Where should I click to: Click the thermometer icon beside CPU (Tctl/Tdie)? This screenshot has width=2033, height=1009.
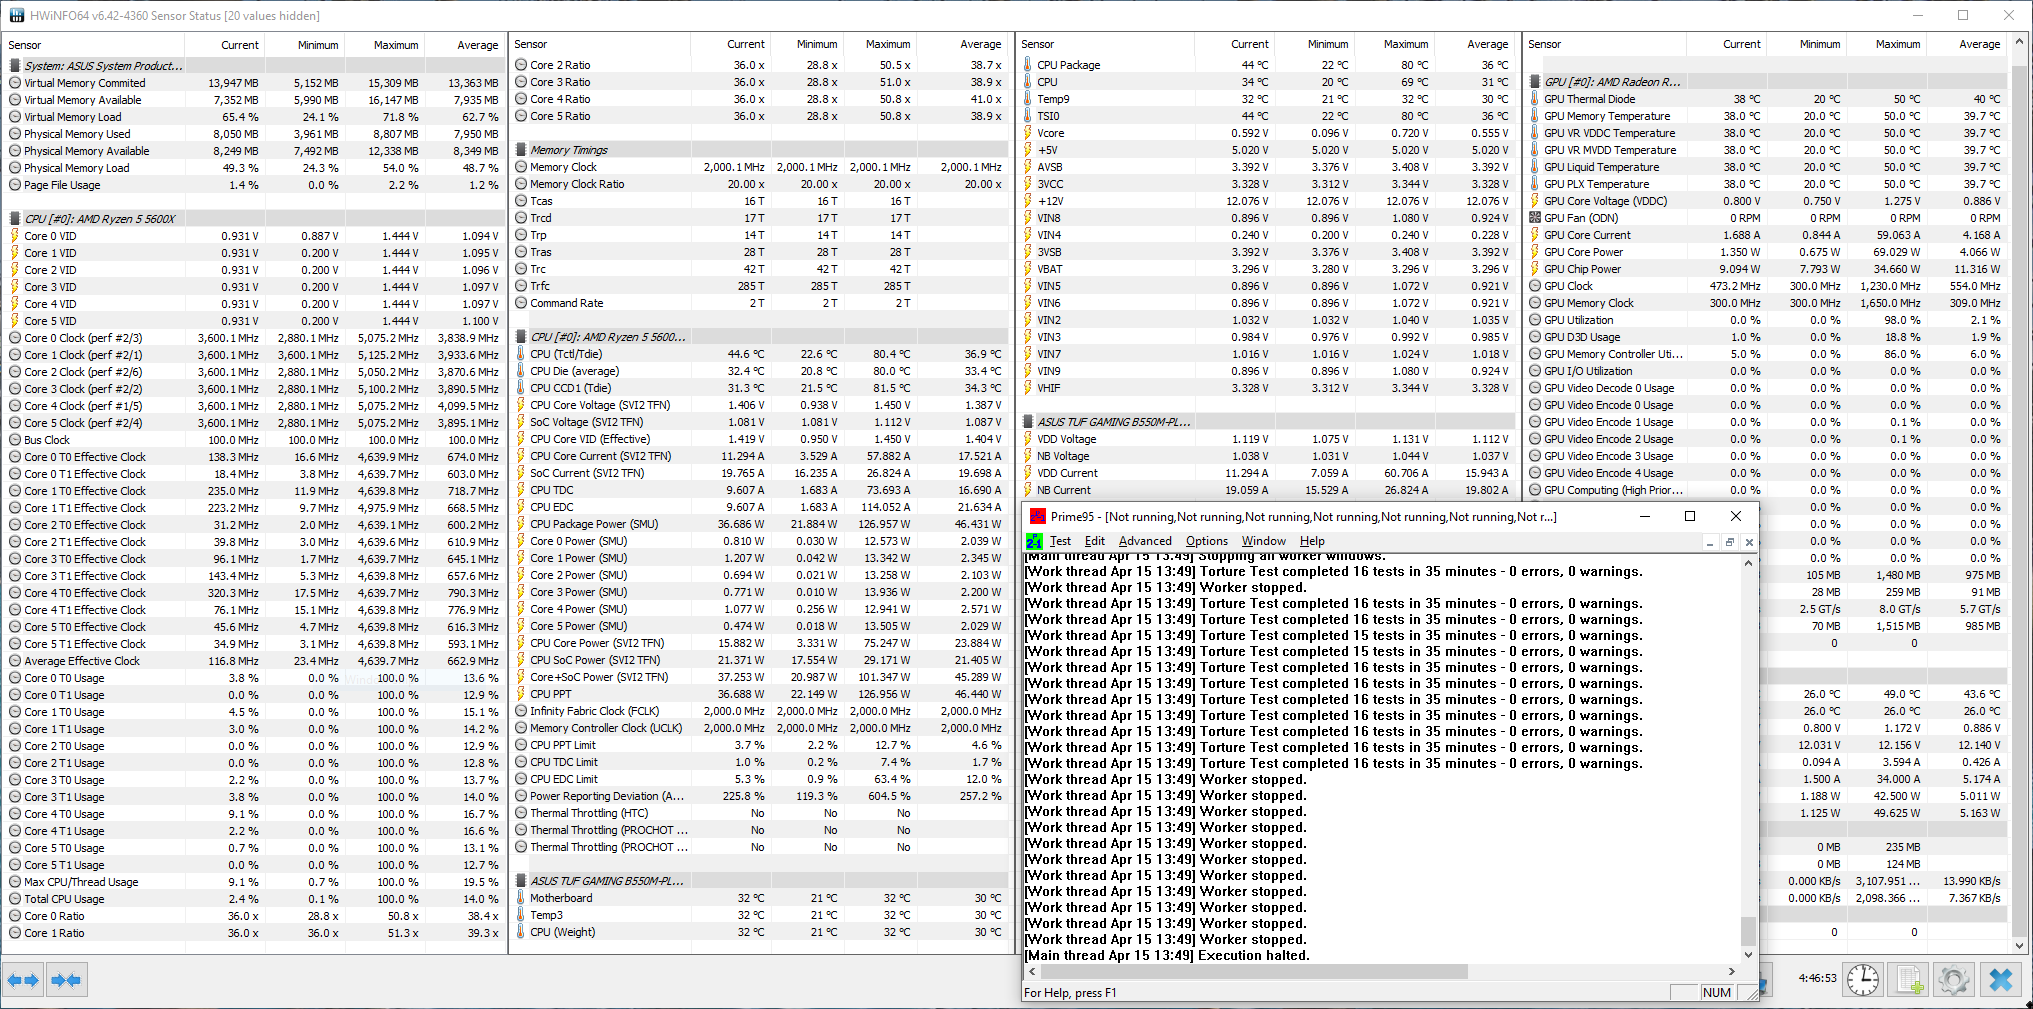tap(521, 354)
